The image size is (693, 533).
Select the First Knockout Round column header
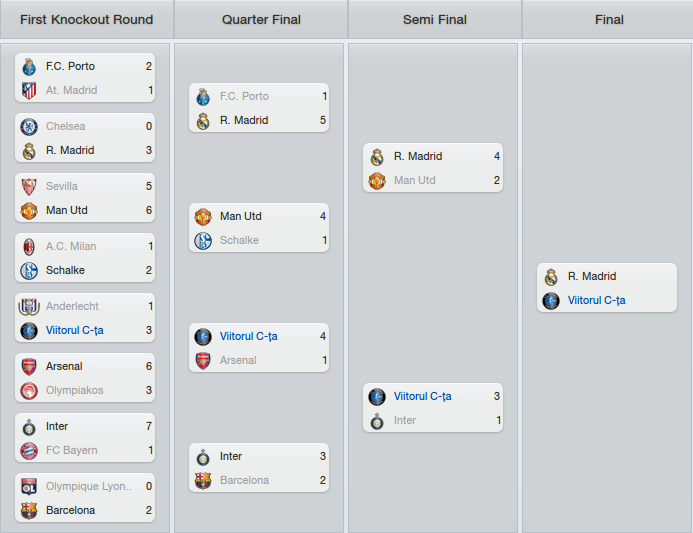pos(87,19)
